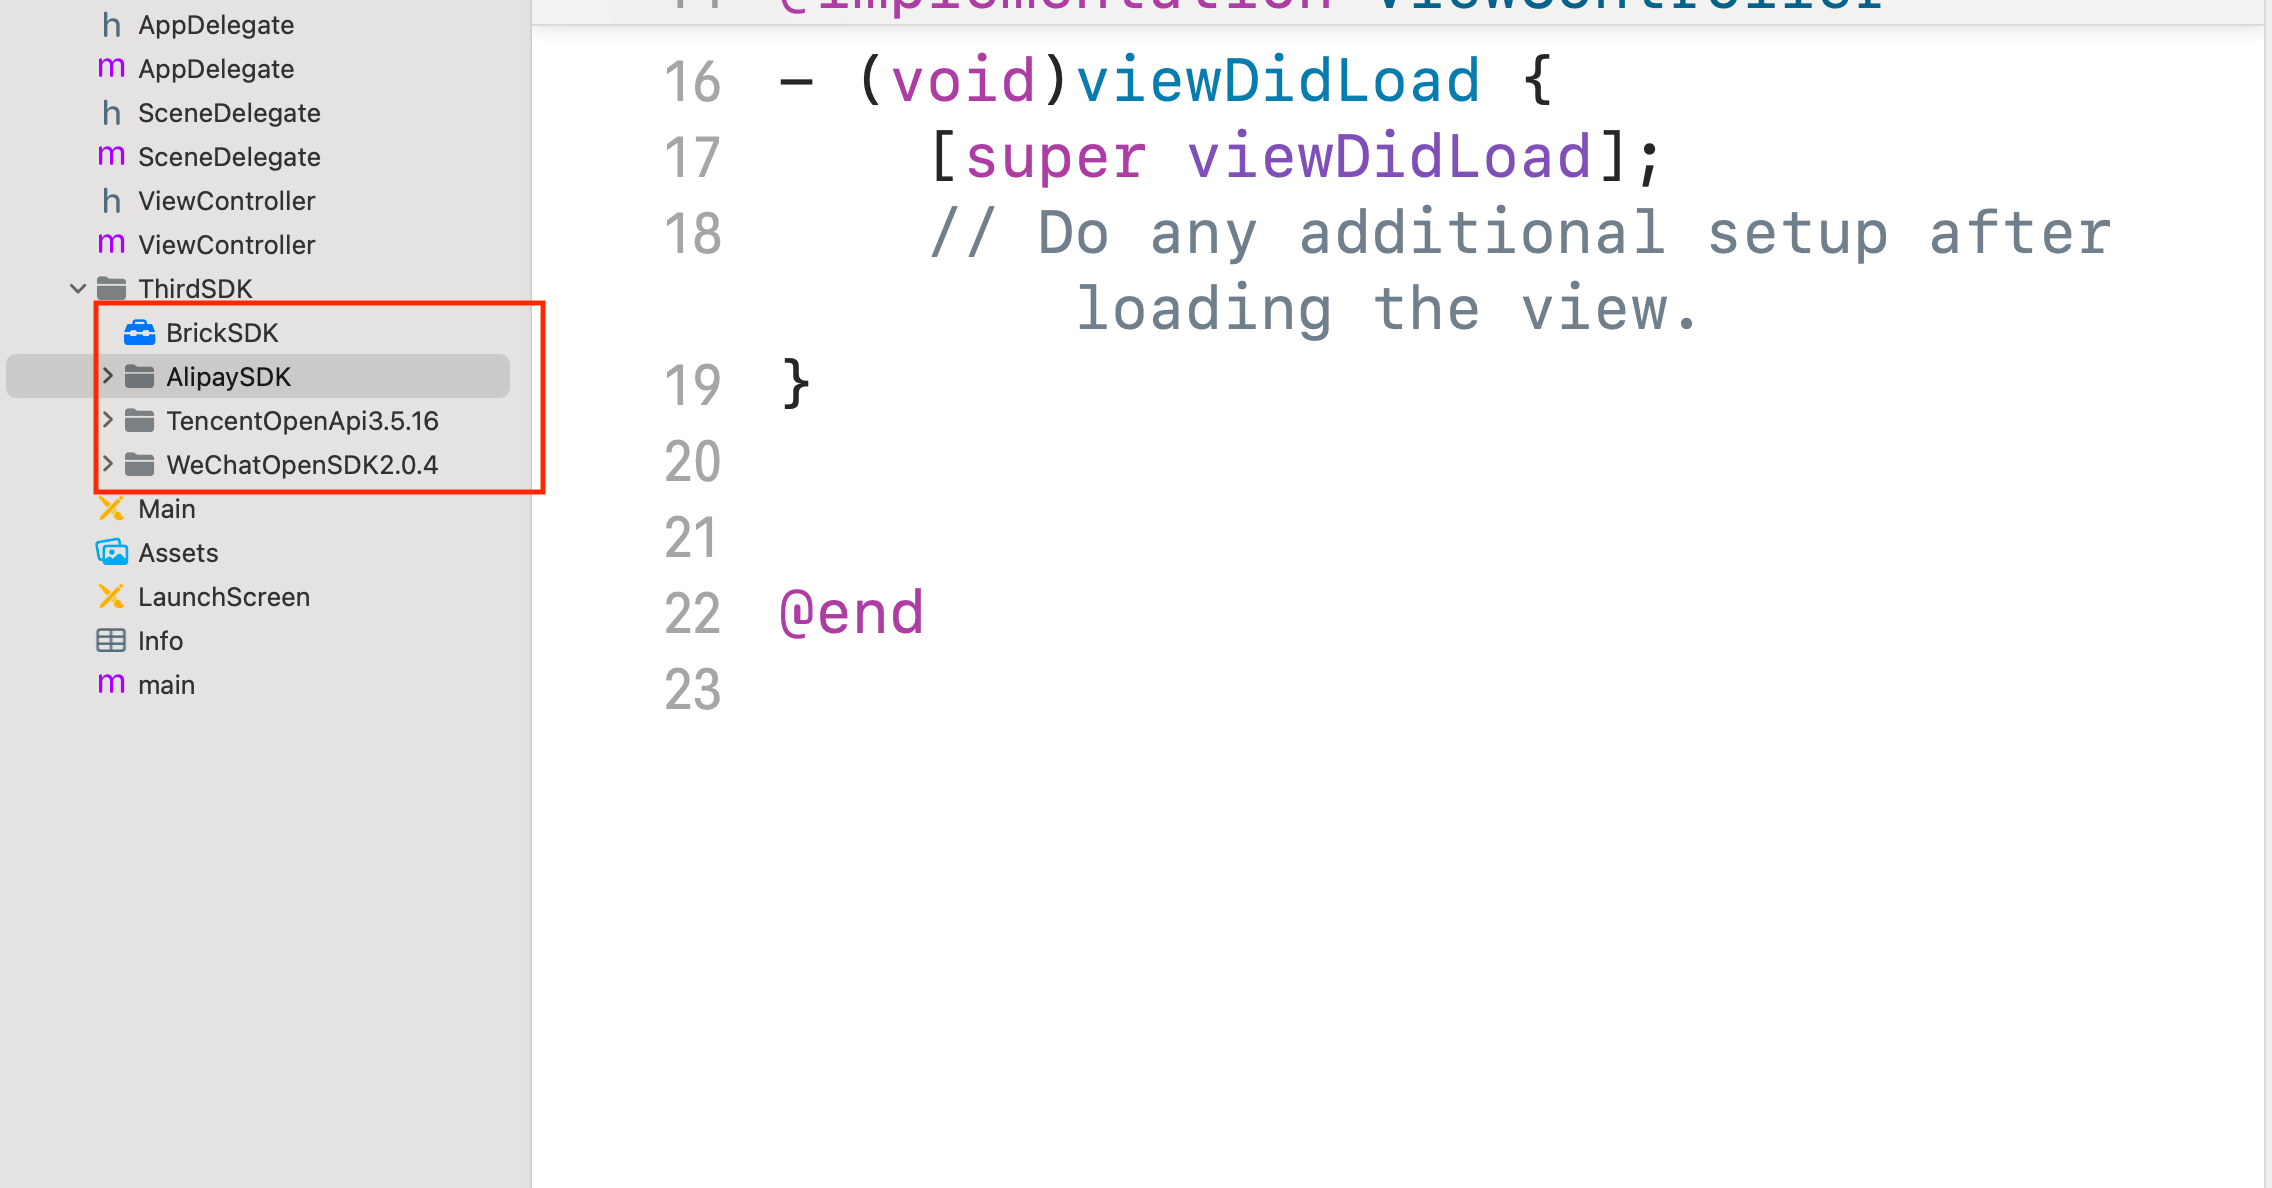This screenshot has width=2272, height=1188.
Task: Toggle SceneDelegate implementation file selection
Action: pyautogui.click(x=230, y=156)
